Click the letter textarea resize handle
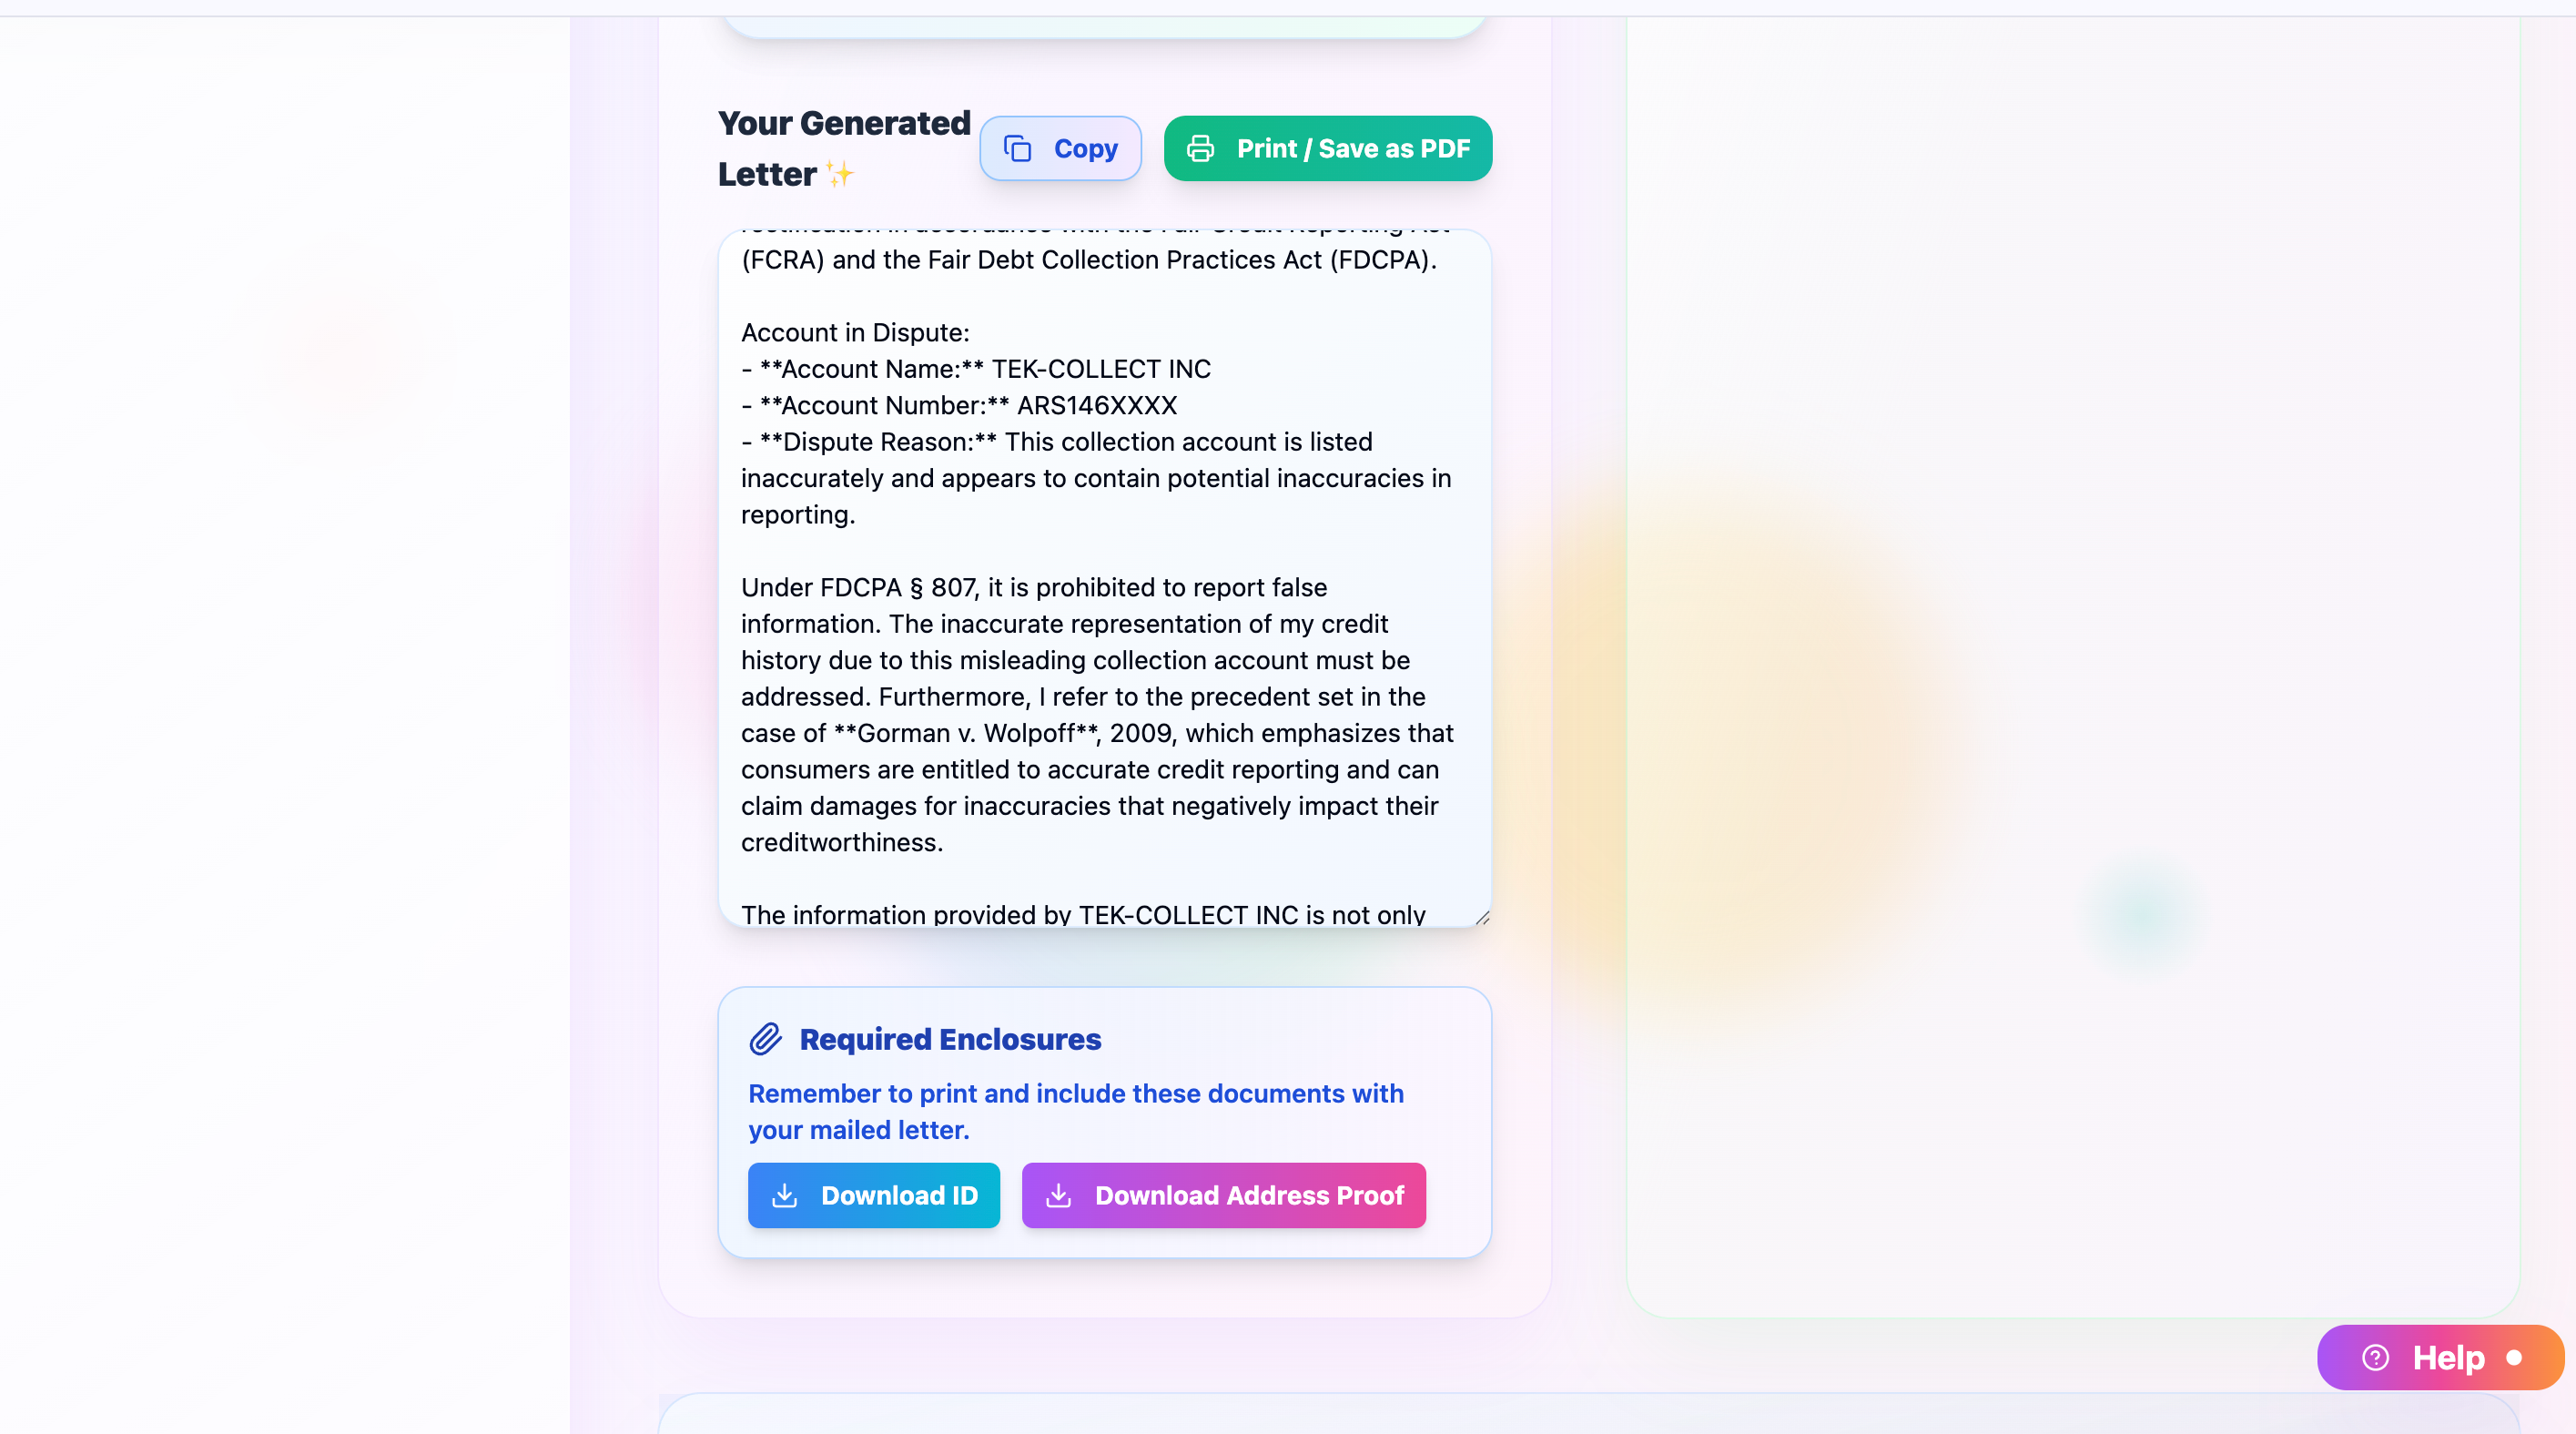This screenshot has width=2576, height=1434. tap(1482, 917)
